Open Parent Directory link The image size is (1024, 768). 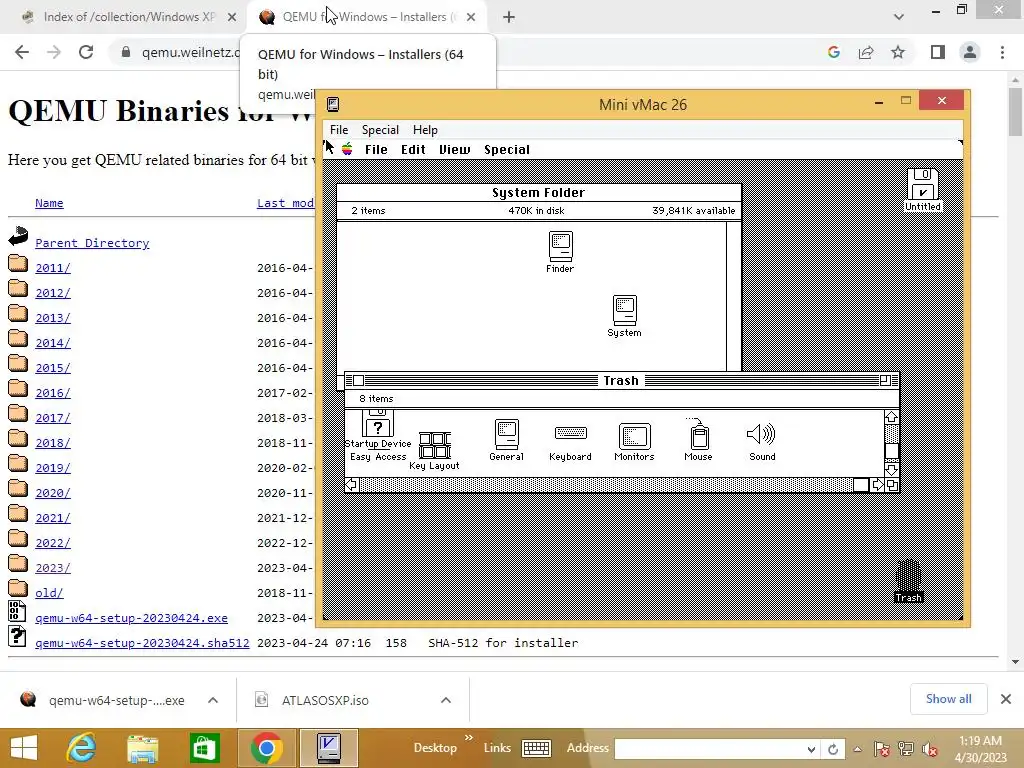[x=92, y=243]
